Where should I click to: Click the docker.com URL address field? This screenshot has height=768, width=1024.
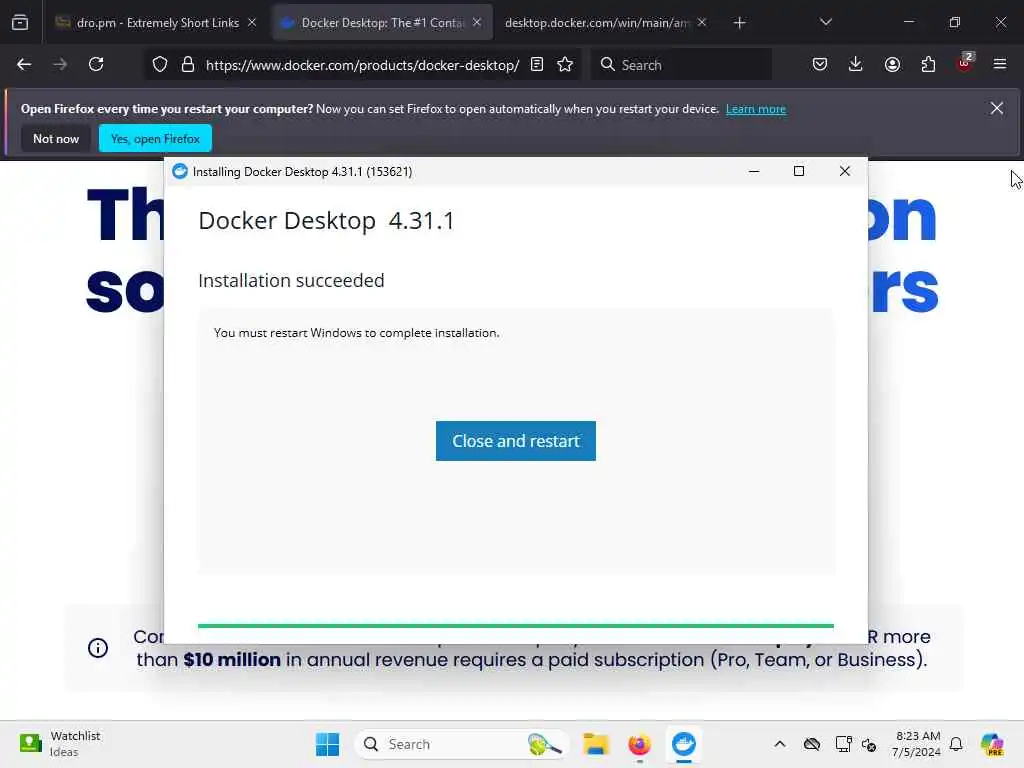click(x=362, y=65)
